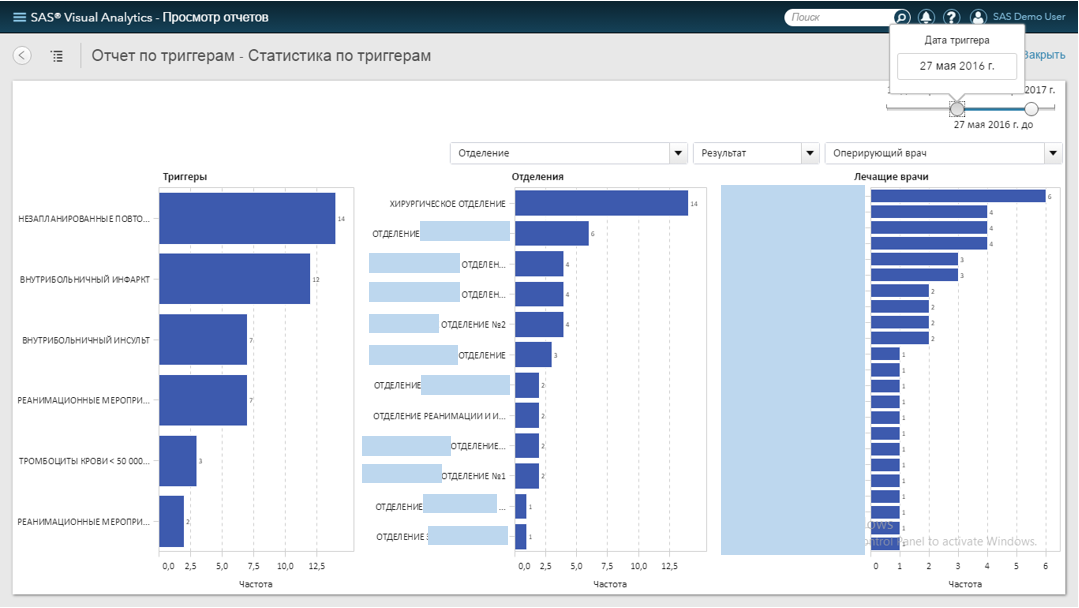Click the ВНУТРИБОЛЬНИЧНЫЙ ИНСУЛЬТ label
The image size is (1079, 608).
click(86, 340)
